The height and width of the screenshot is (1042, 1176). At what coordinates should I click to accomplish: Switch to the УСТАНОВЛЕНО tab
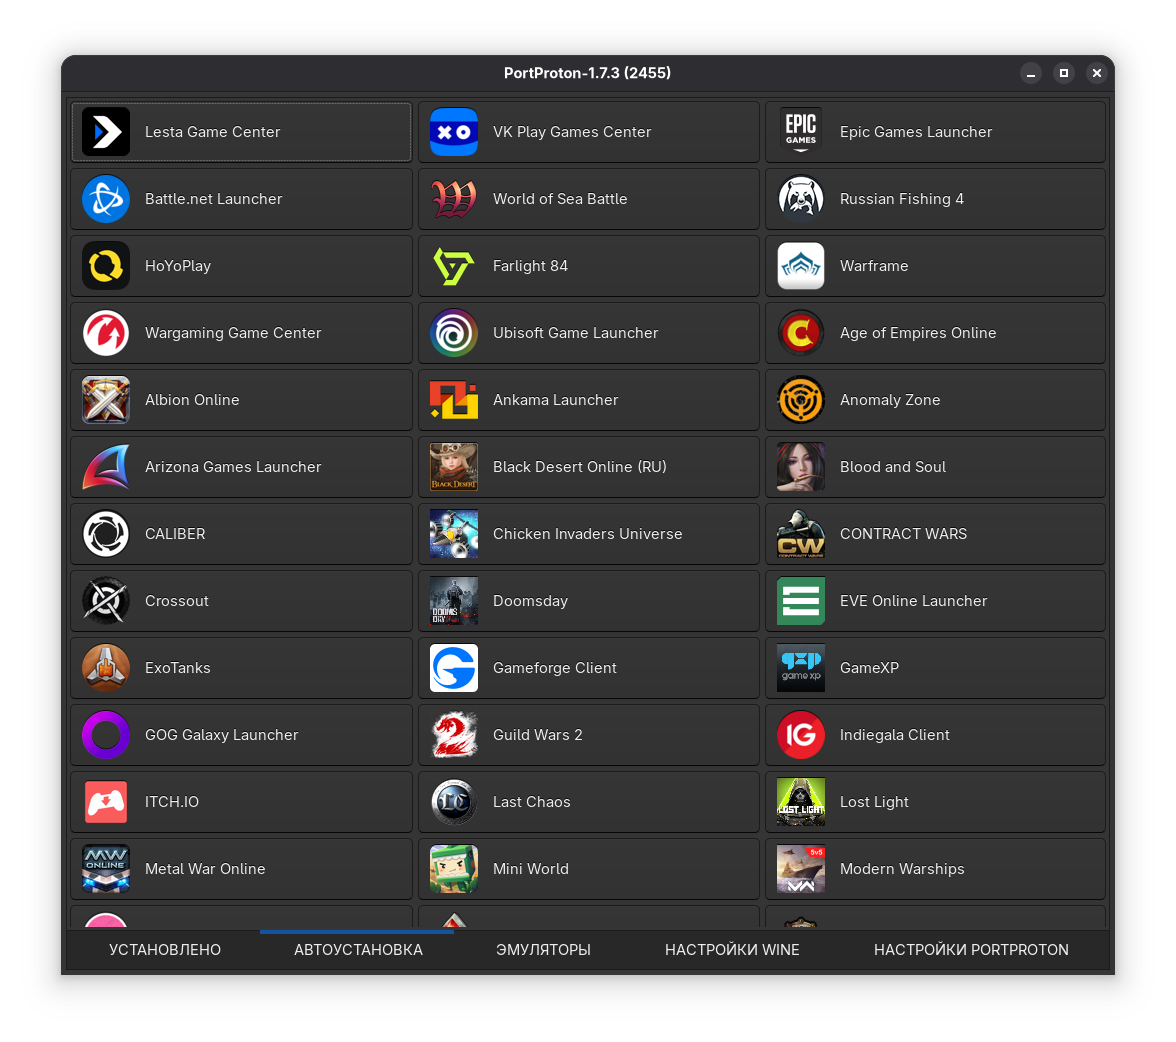click(x=165, y=950)
